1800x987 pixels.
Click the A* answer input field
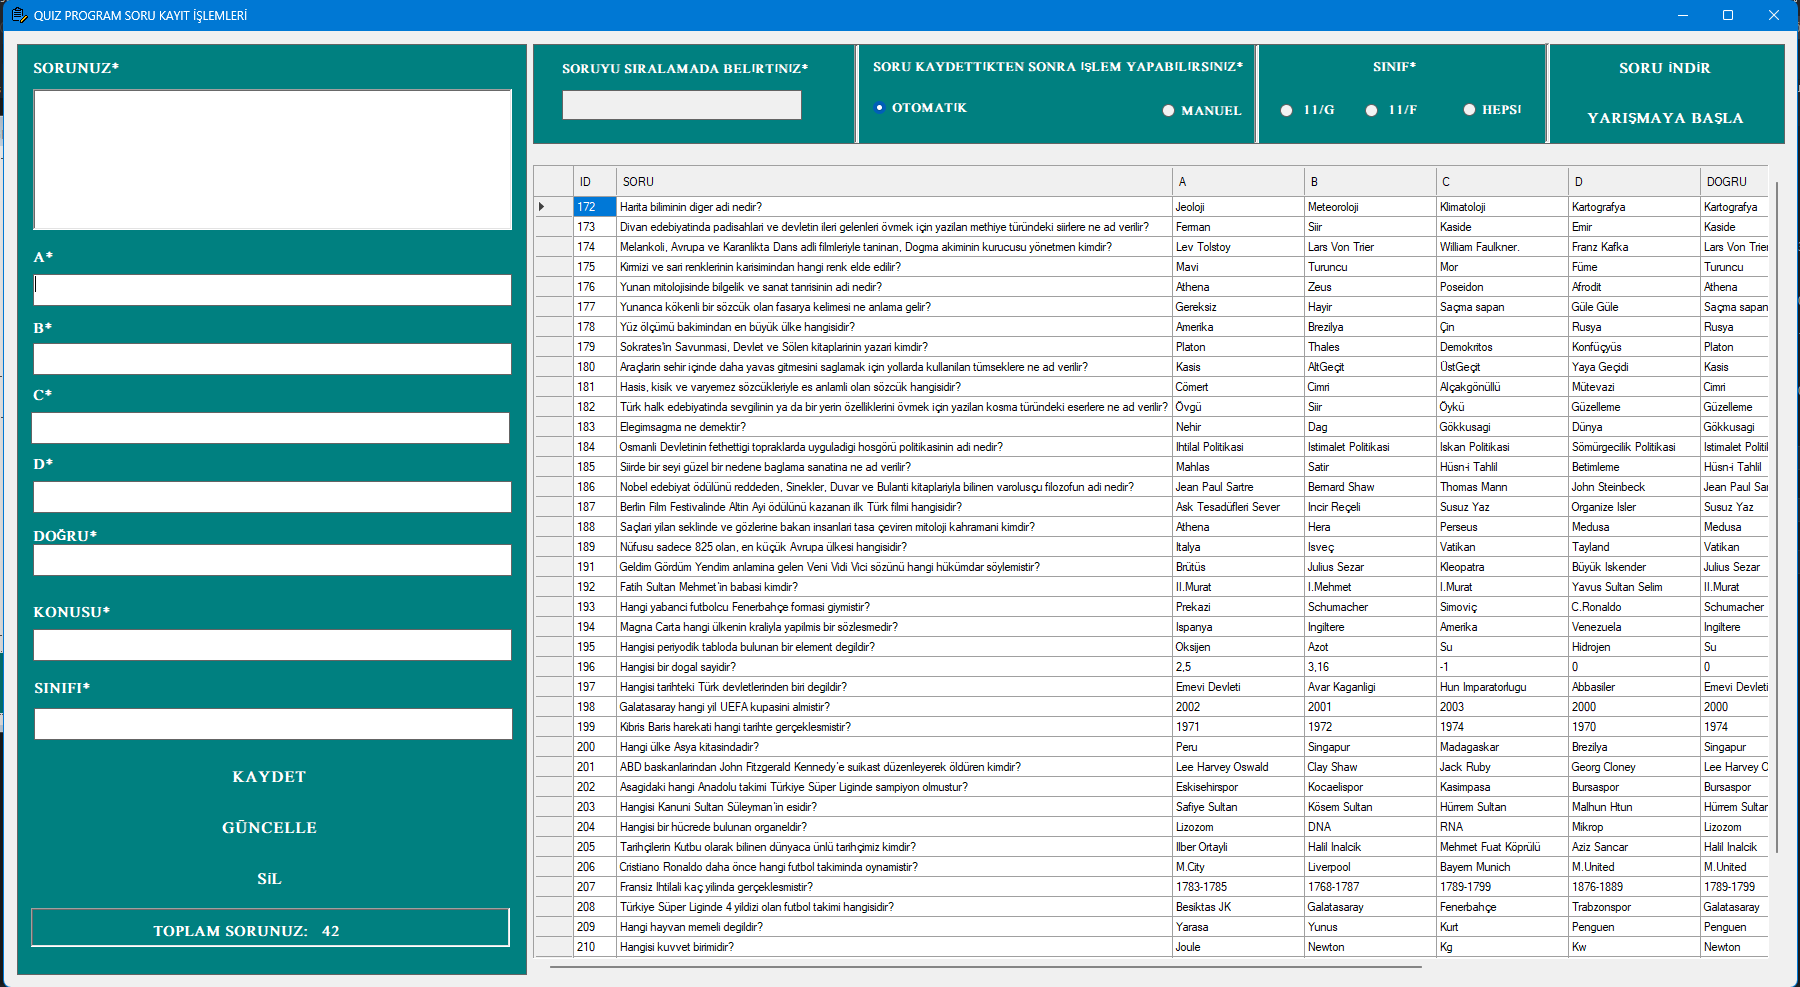click(272, 290)
